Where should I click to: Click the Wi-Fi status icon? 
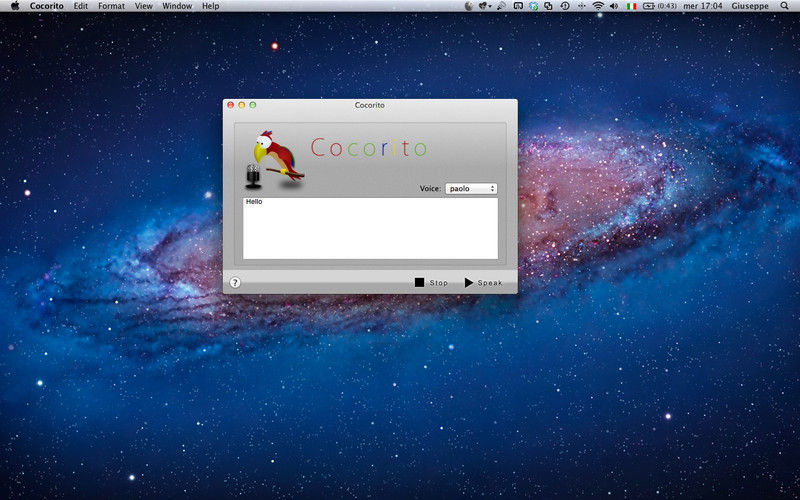pos(598,6)
